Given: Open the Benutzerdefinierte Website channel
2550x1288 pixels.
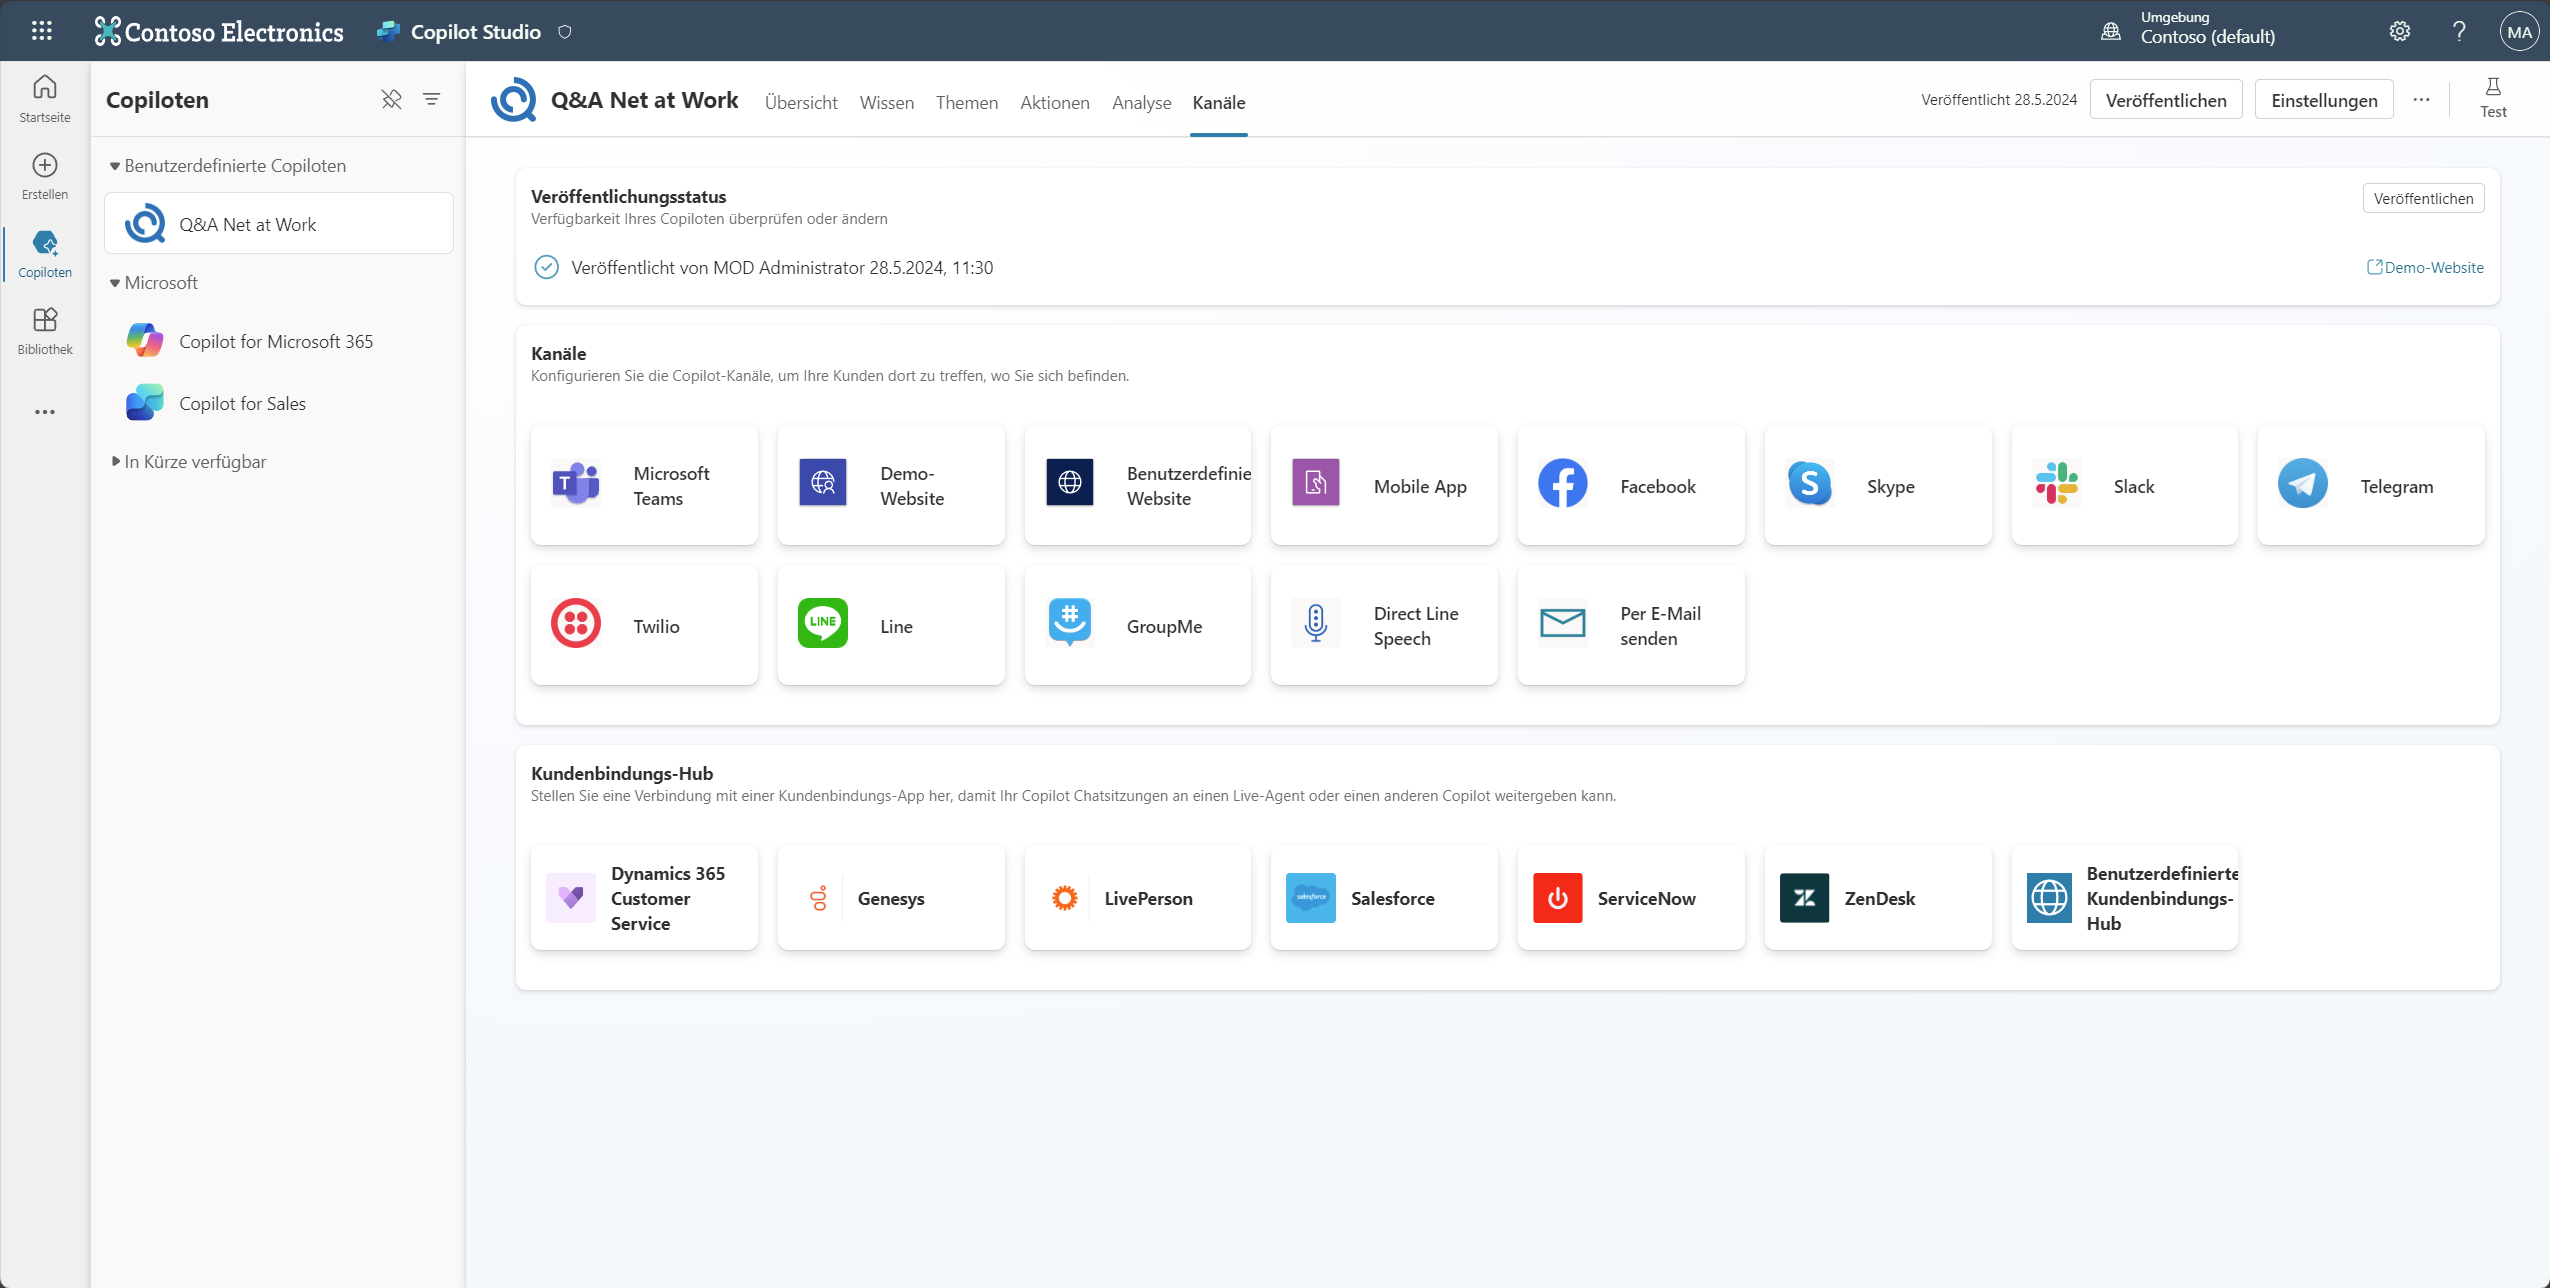Looking at the screenshot, I should [1138, 485].
